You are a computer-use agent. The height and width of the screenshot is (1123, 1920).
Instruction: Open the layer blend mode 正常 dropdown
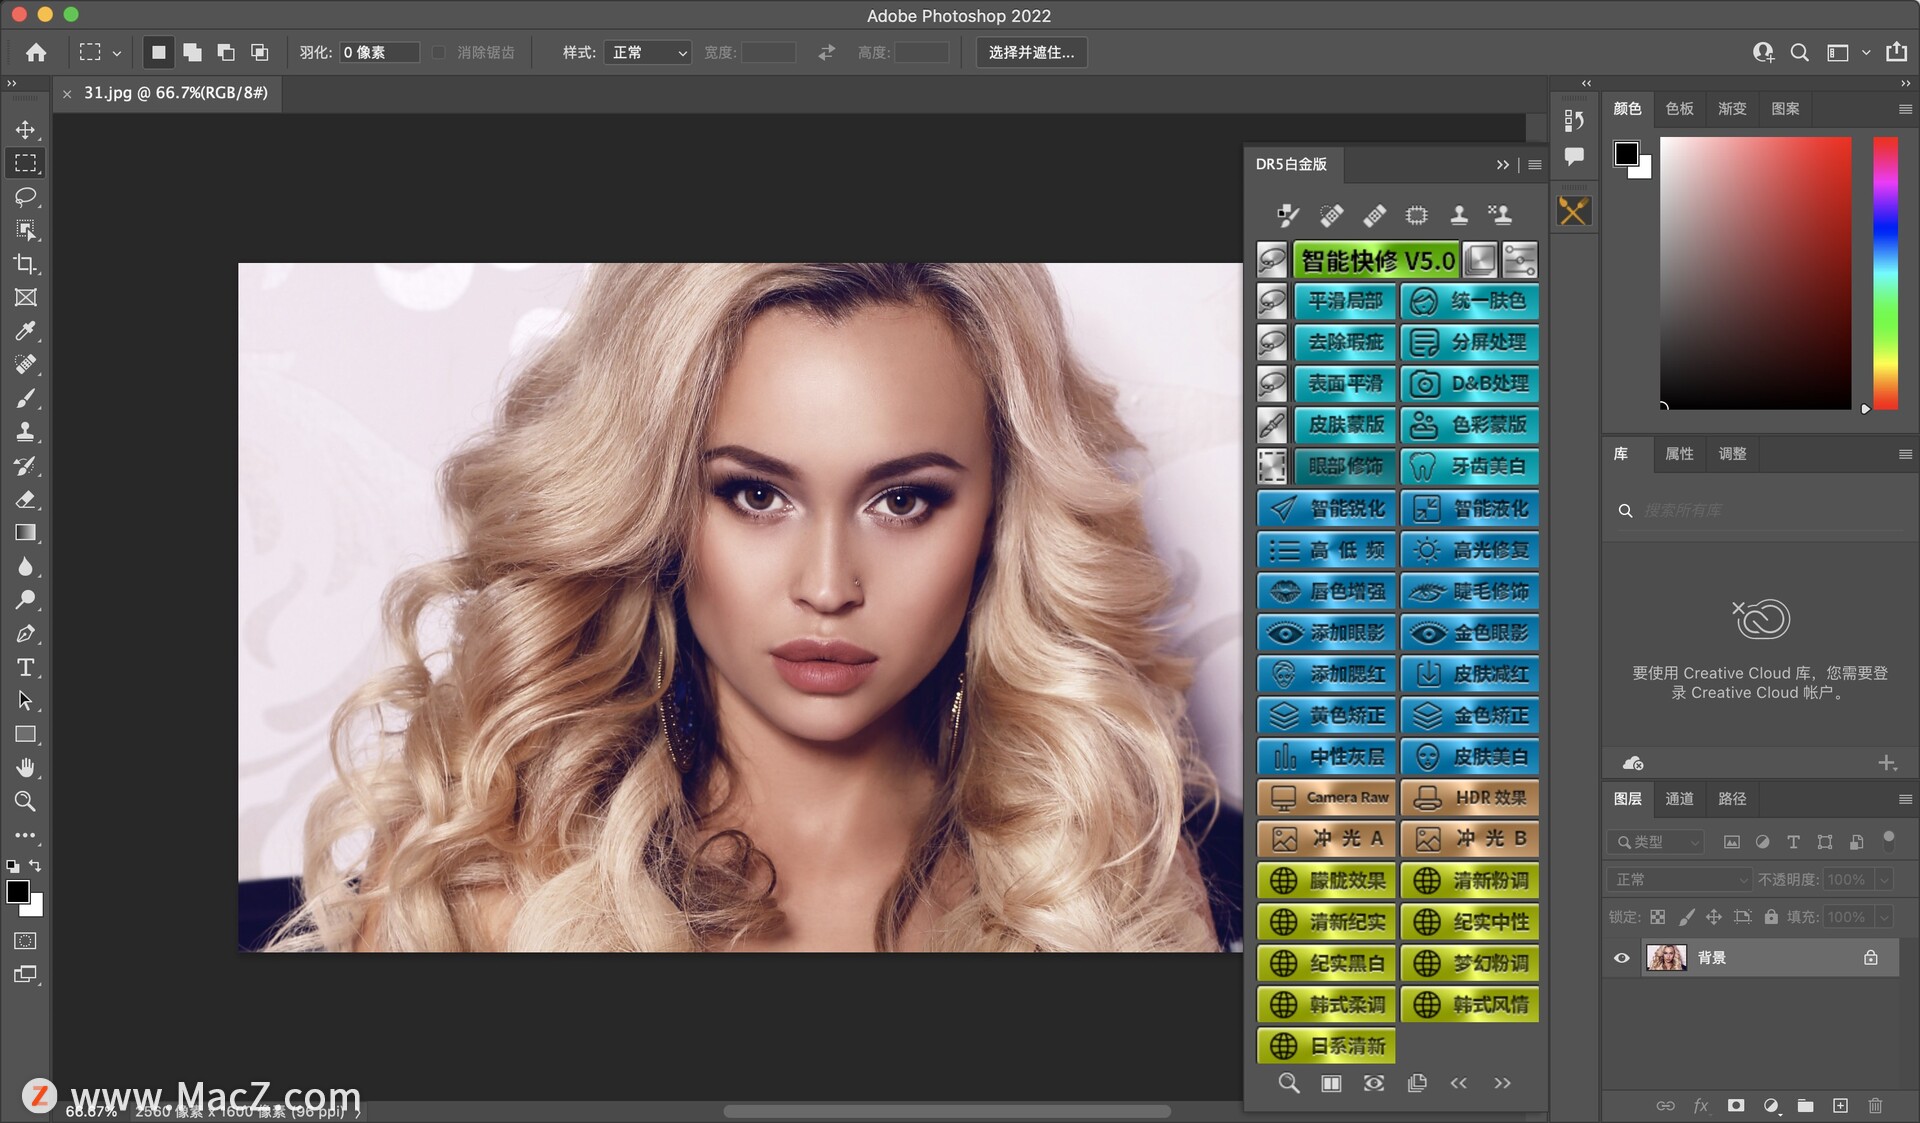coord(1679,880)
